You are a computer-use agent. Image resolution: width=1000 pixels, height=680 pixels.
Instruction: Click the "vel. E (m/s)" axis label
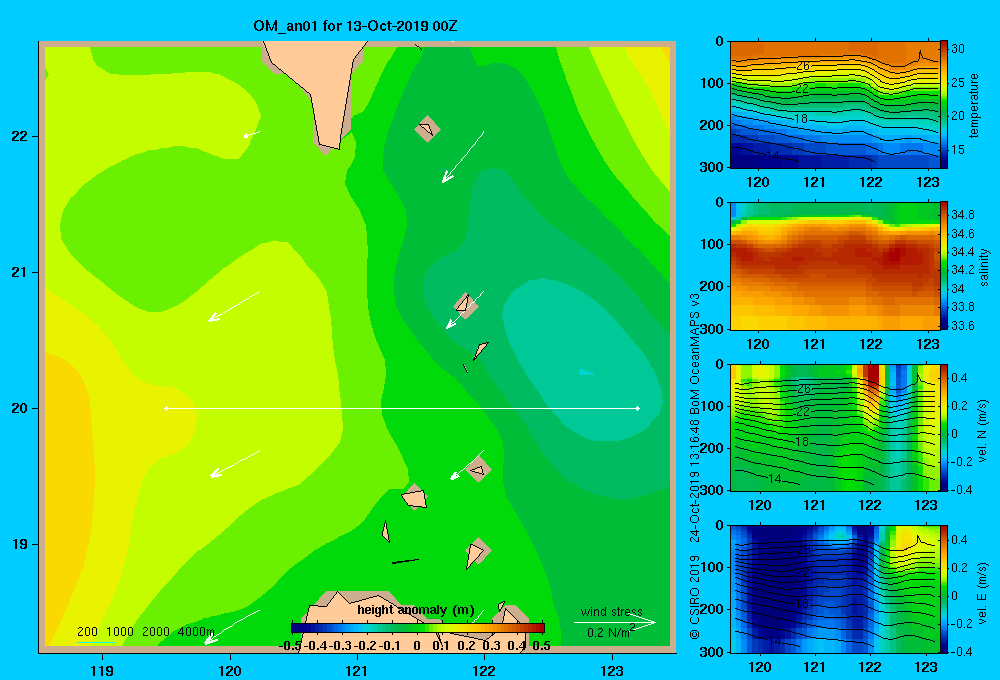[982, 592]
